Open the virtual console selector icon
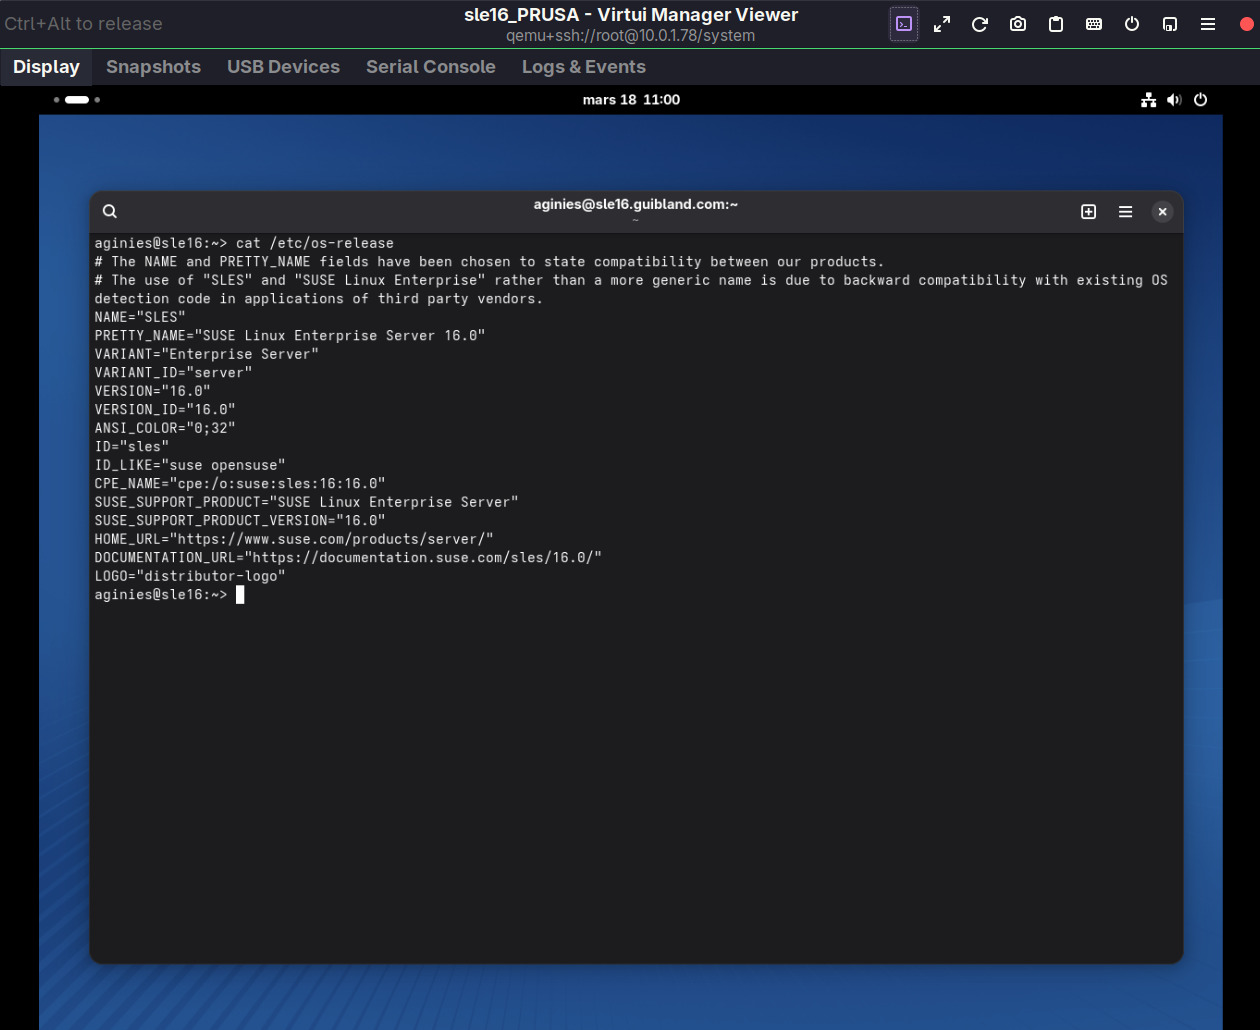The width and height of the screenshot is (1260, 1030). (904, 24)
